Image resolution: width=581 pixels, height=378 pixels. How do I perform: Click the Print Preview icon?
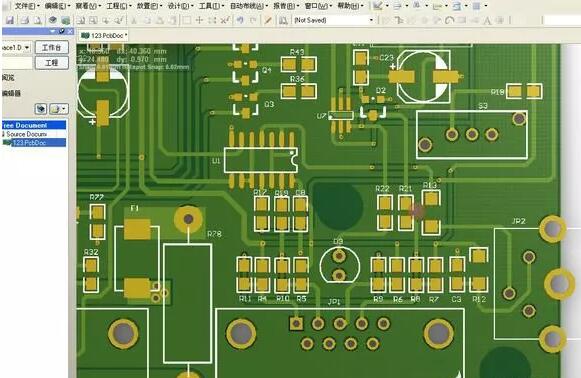[37, 20]
